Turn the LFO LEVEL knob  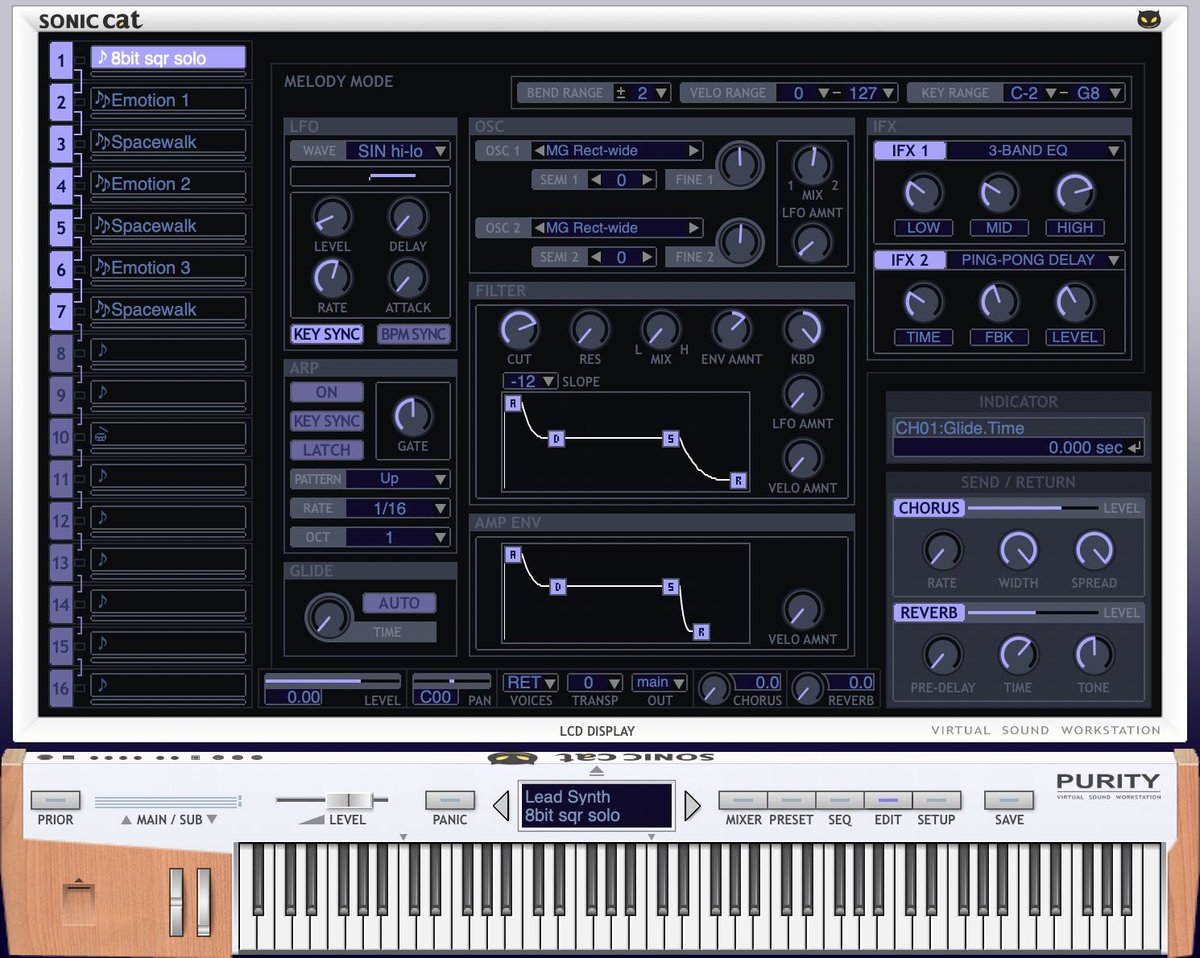pos(332,217)
